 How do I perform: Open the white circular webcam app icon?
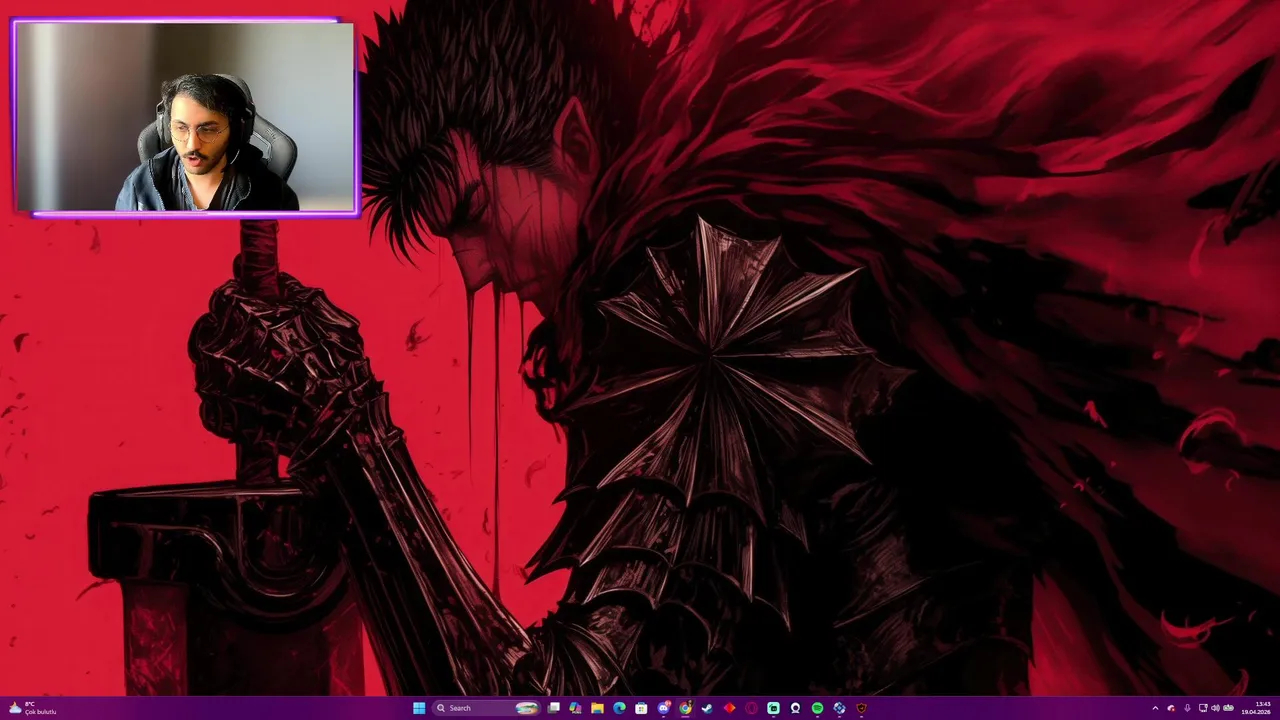pos(795,708)
